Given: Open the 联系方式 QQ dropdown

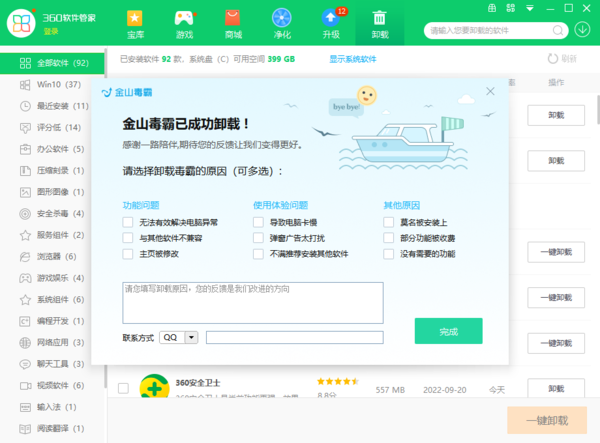Looking at the screenshot, I should [179, 337].
